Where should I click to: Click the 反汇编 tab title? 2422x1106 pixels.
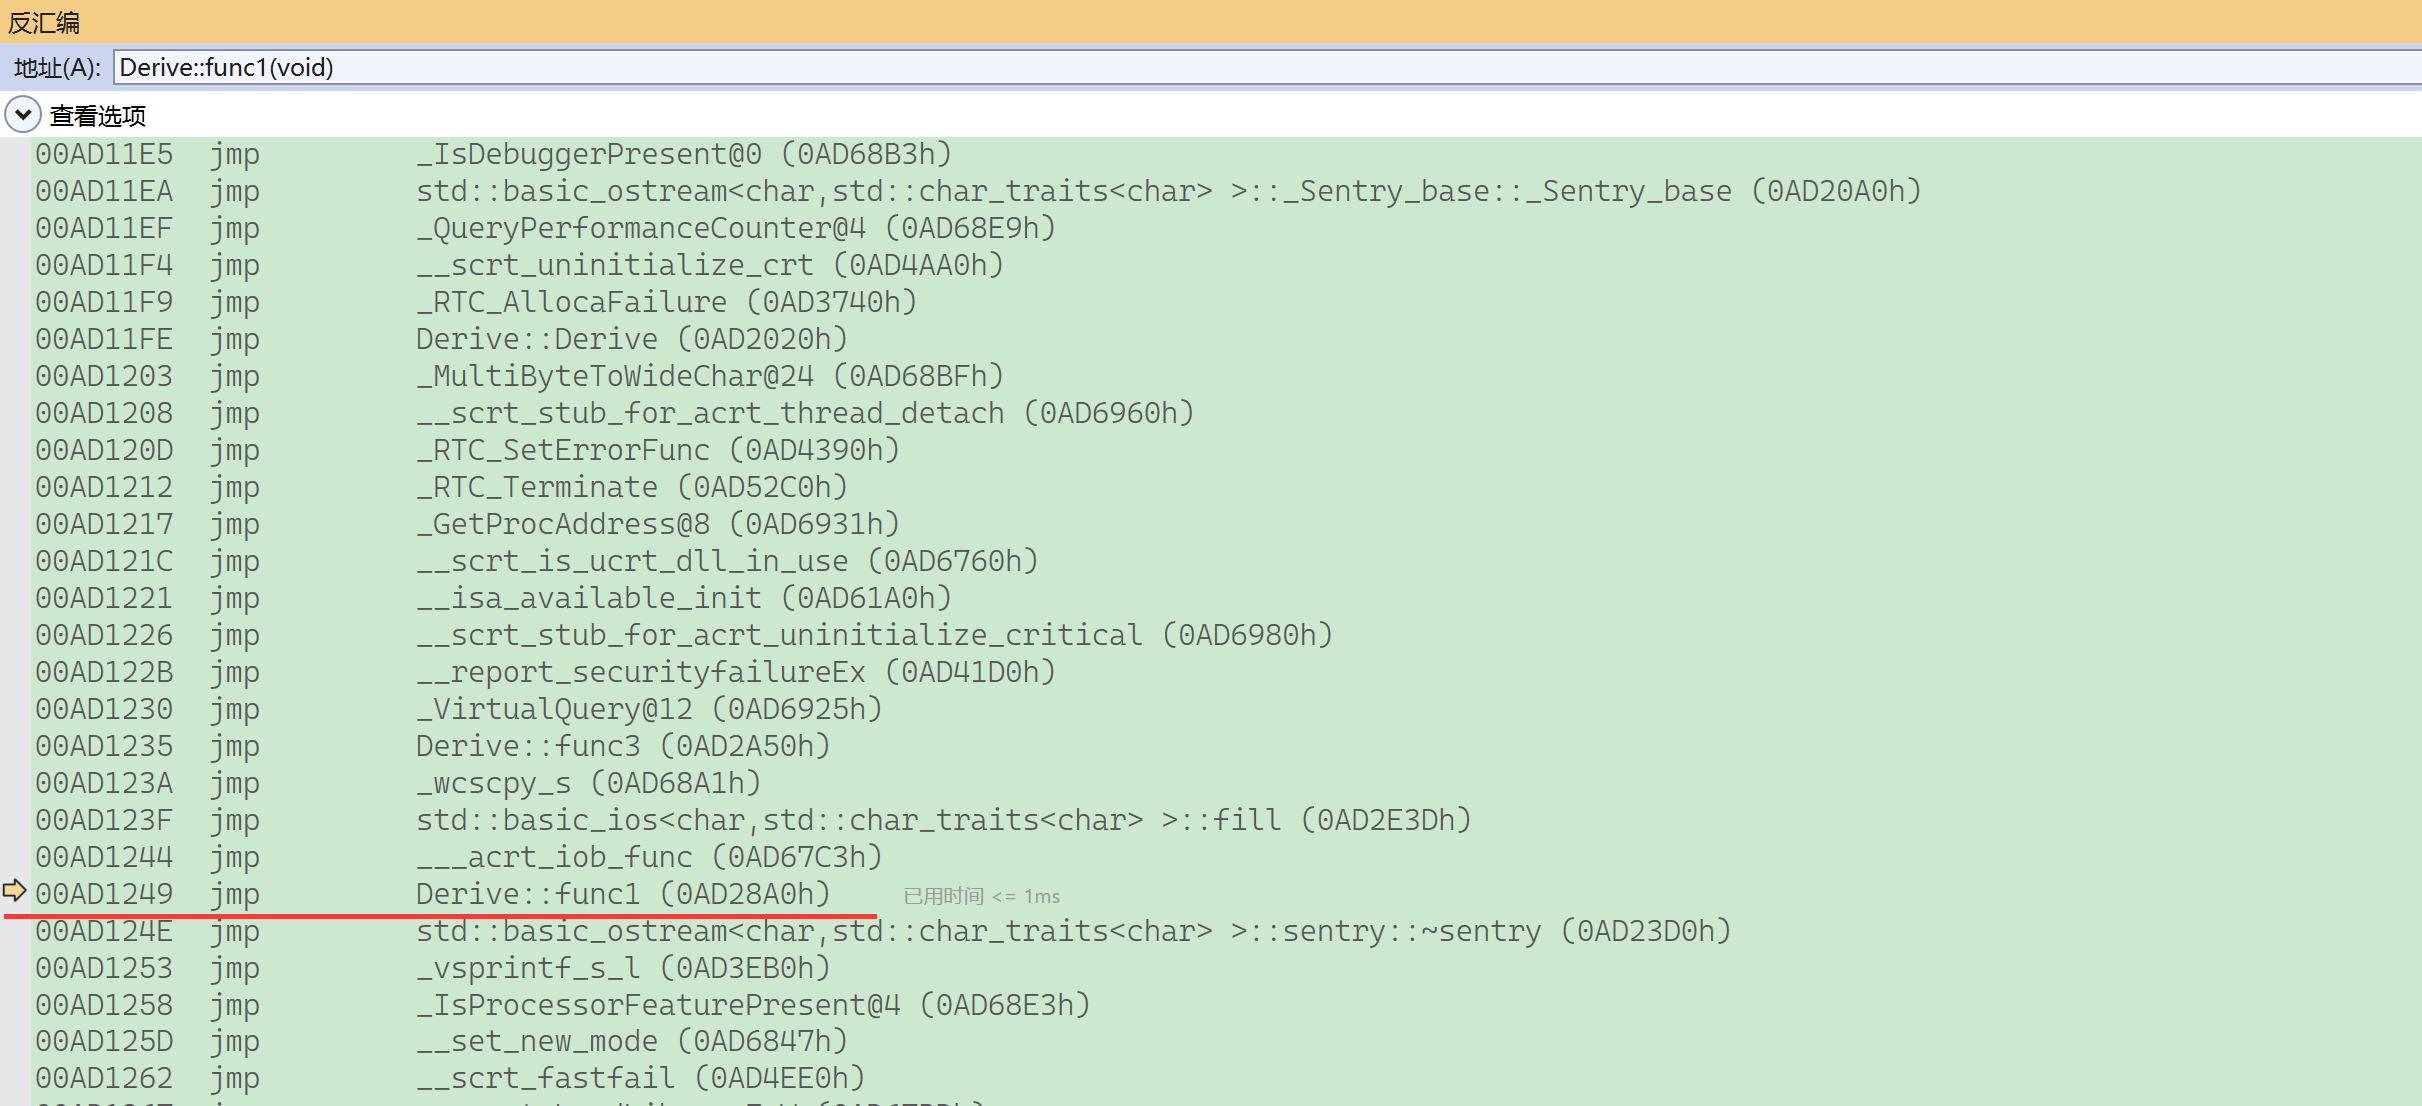point(44,22)
